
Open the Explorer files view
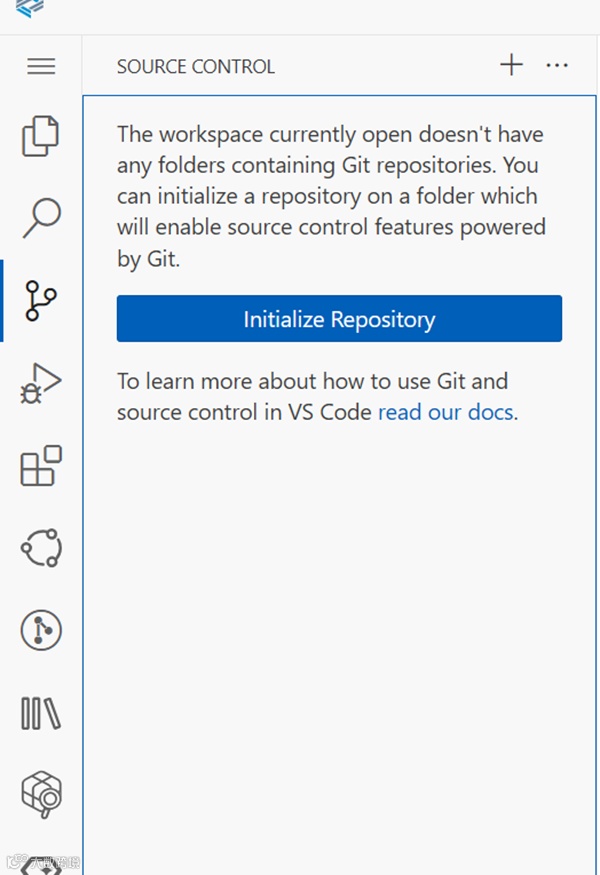point(41,136)
